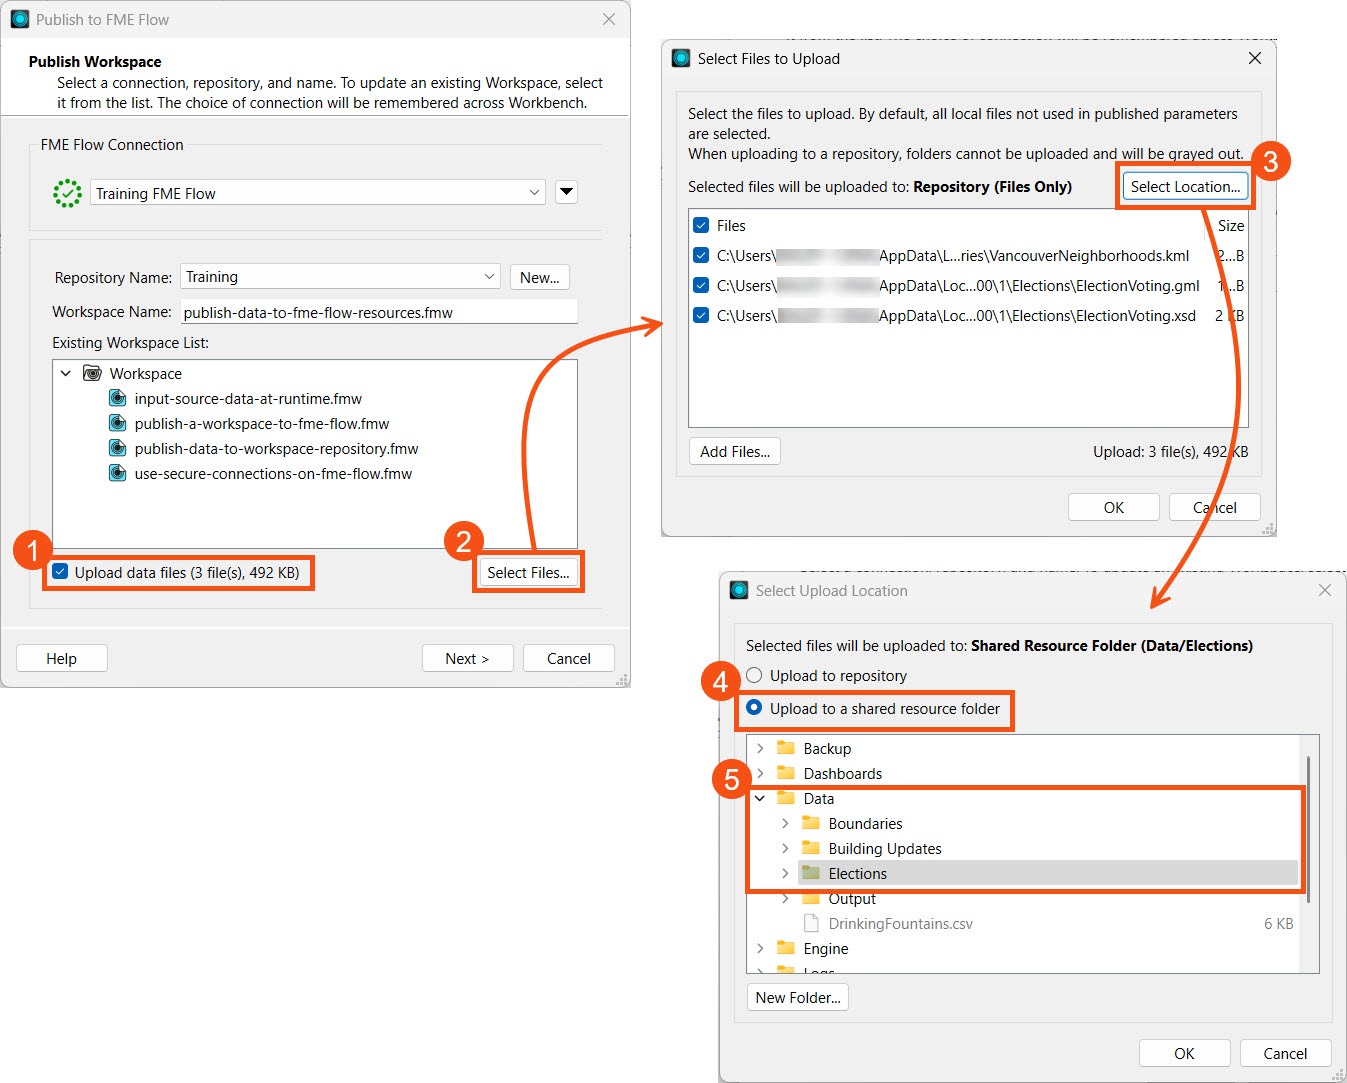Open the Repository Name dropdown
This screenshot has height=1083, width=1347.
pos(489,277)
